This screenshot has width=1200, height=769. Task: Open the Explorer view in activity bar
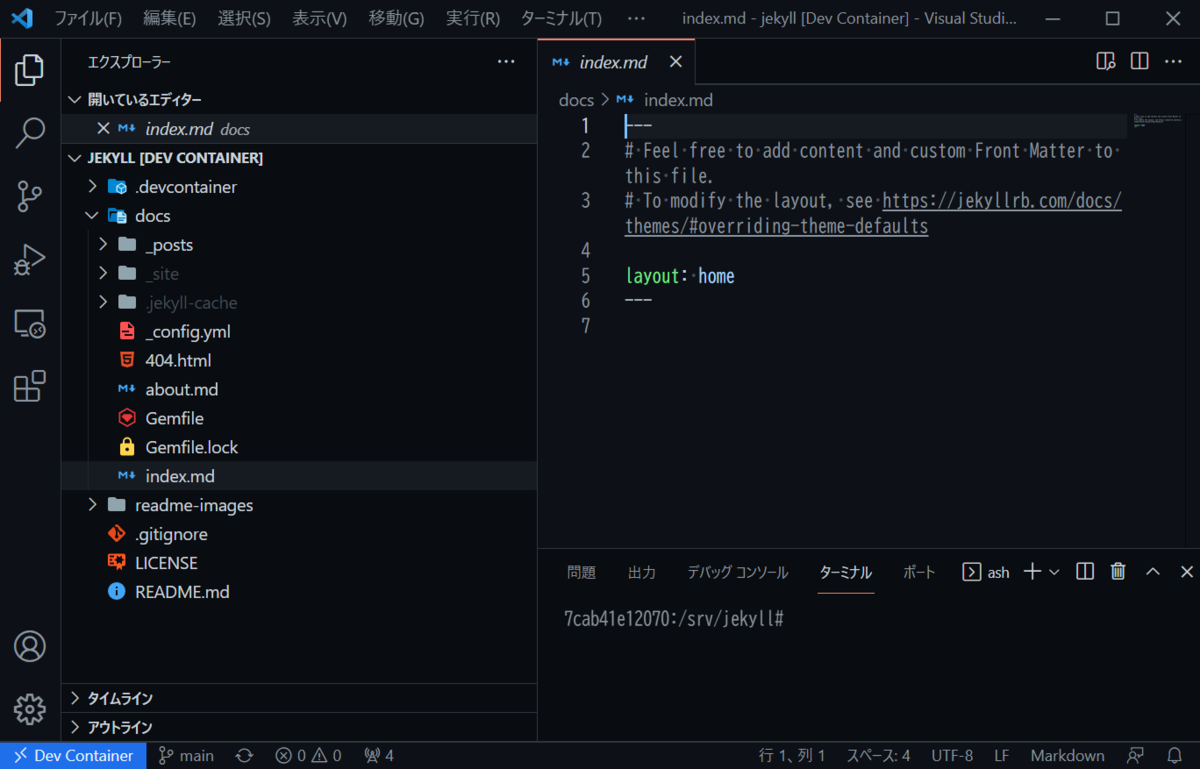point(30,70)
